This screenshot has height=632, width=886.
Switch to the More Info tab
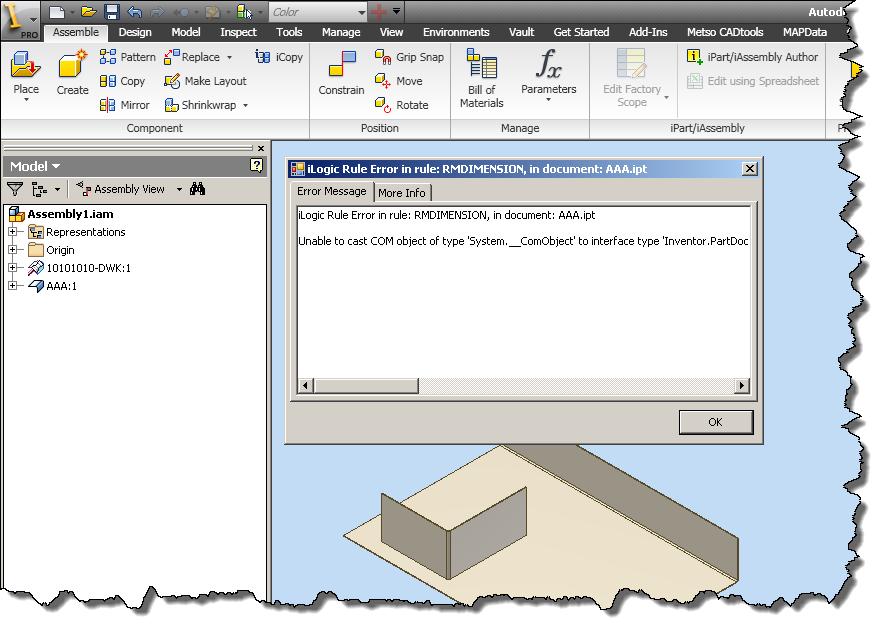tap(402, 192)
